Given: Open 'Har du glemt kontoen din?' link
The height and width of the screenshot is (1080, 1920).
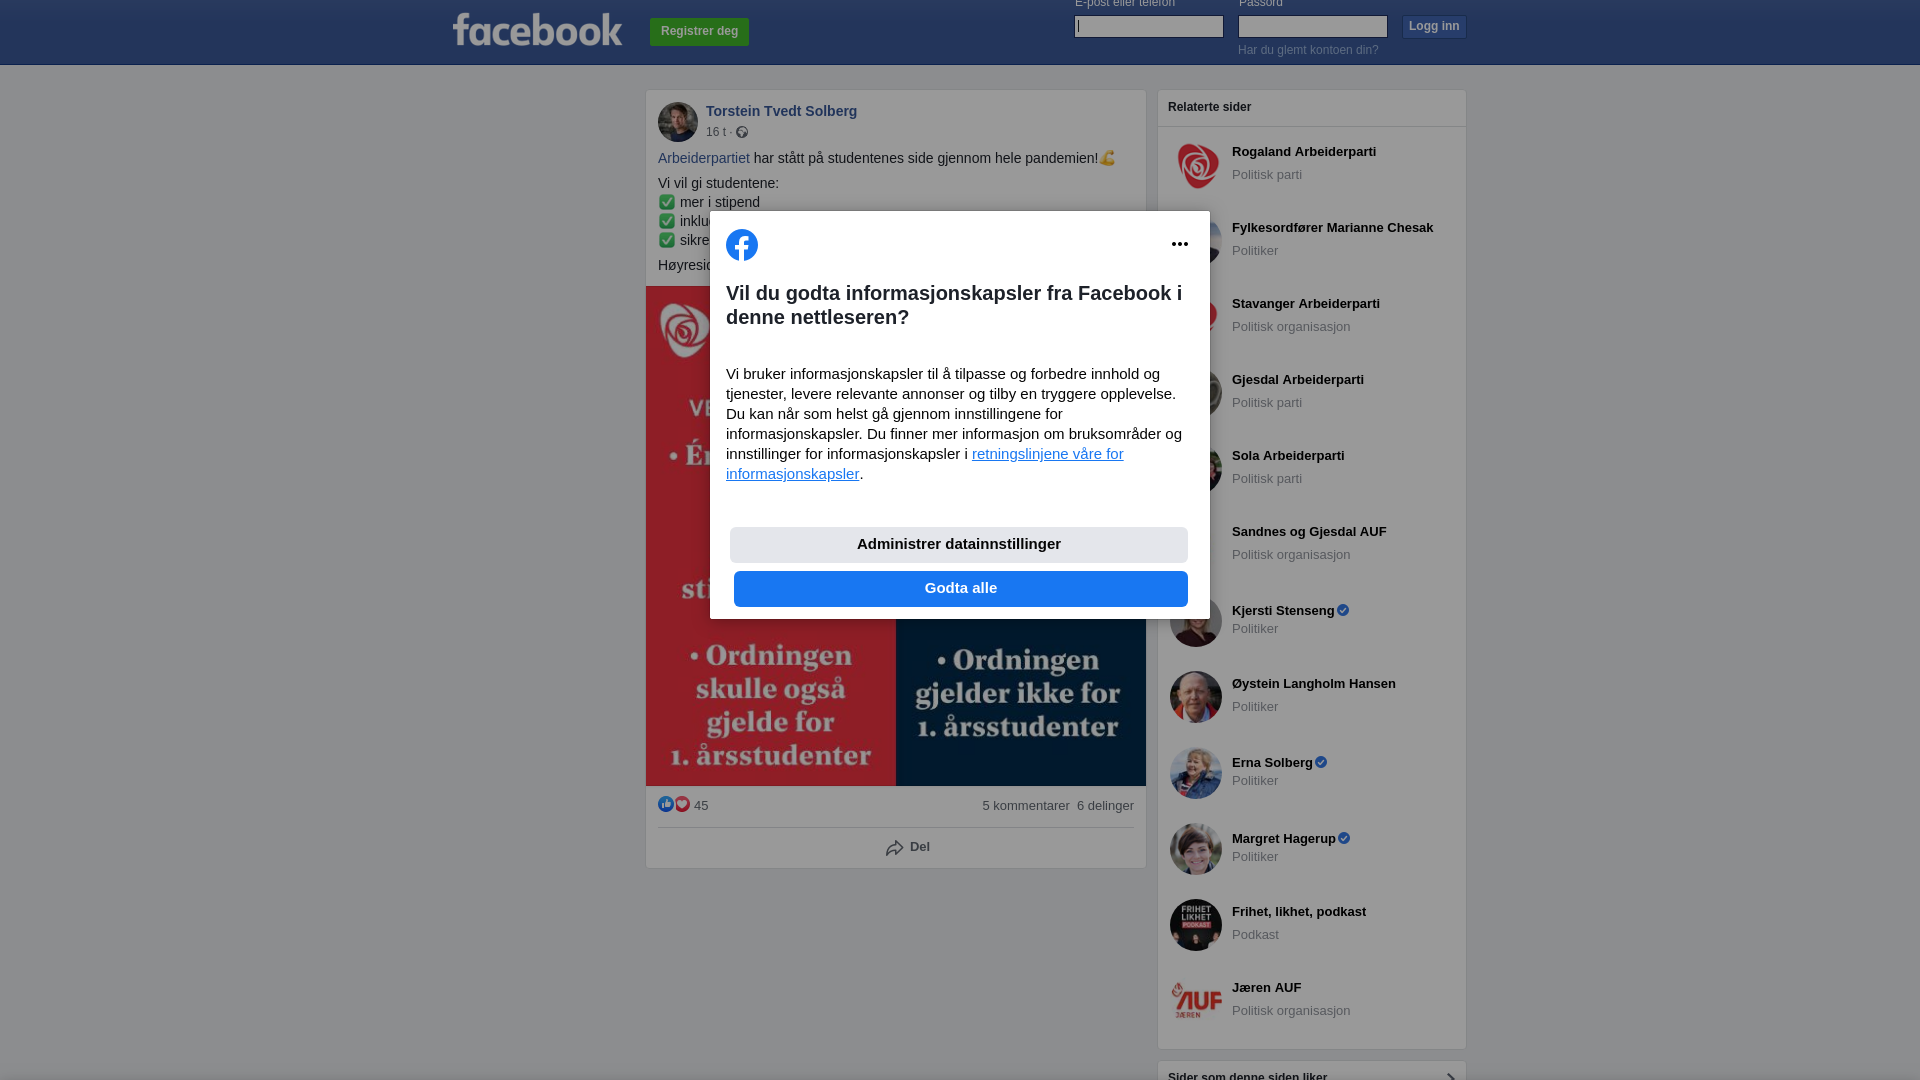Looking at the screenshot, I should coord(1308,50).
